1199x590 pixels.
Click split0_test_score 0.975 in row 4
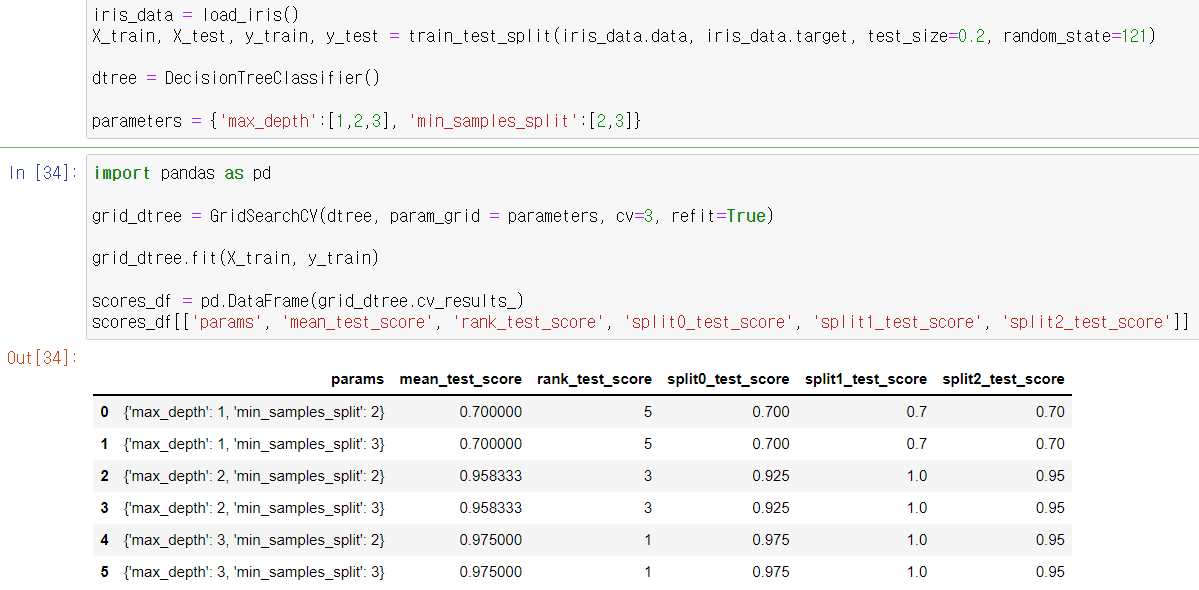tap(771, 540)
